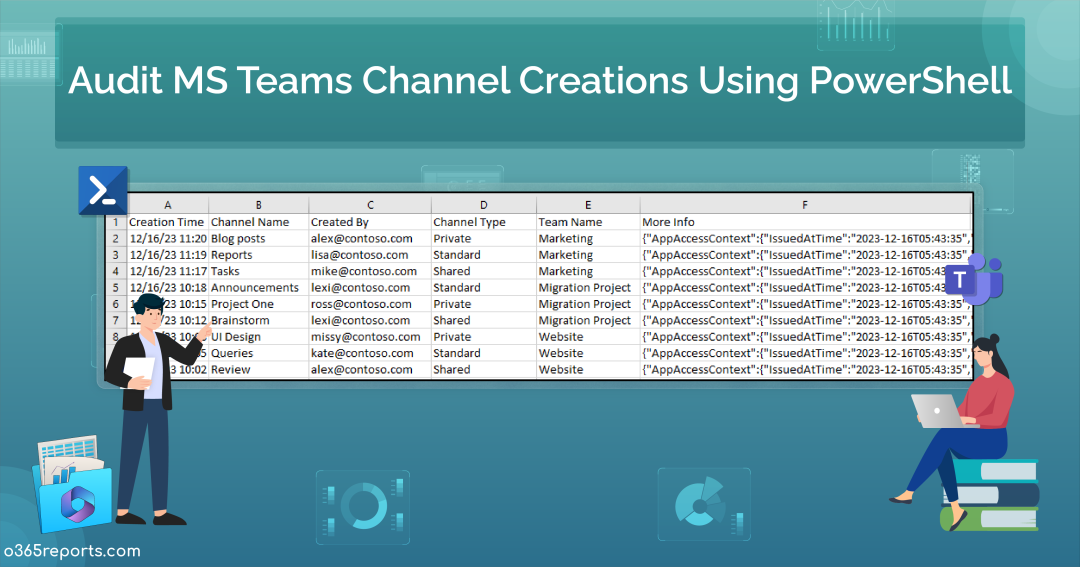Click the "Queries" channel cell
This screenshot has height=567, width=1080.
click(x=258, y=353)
